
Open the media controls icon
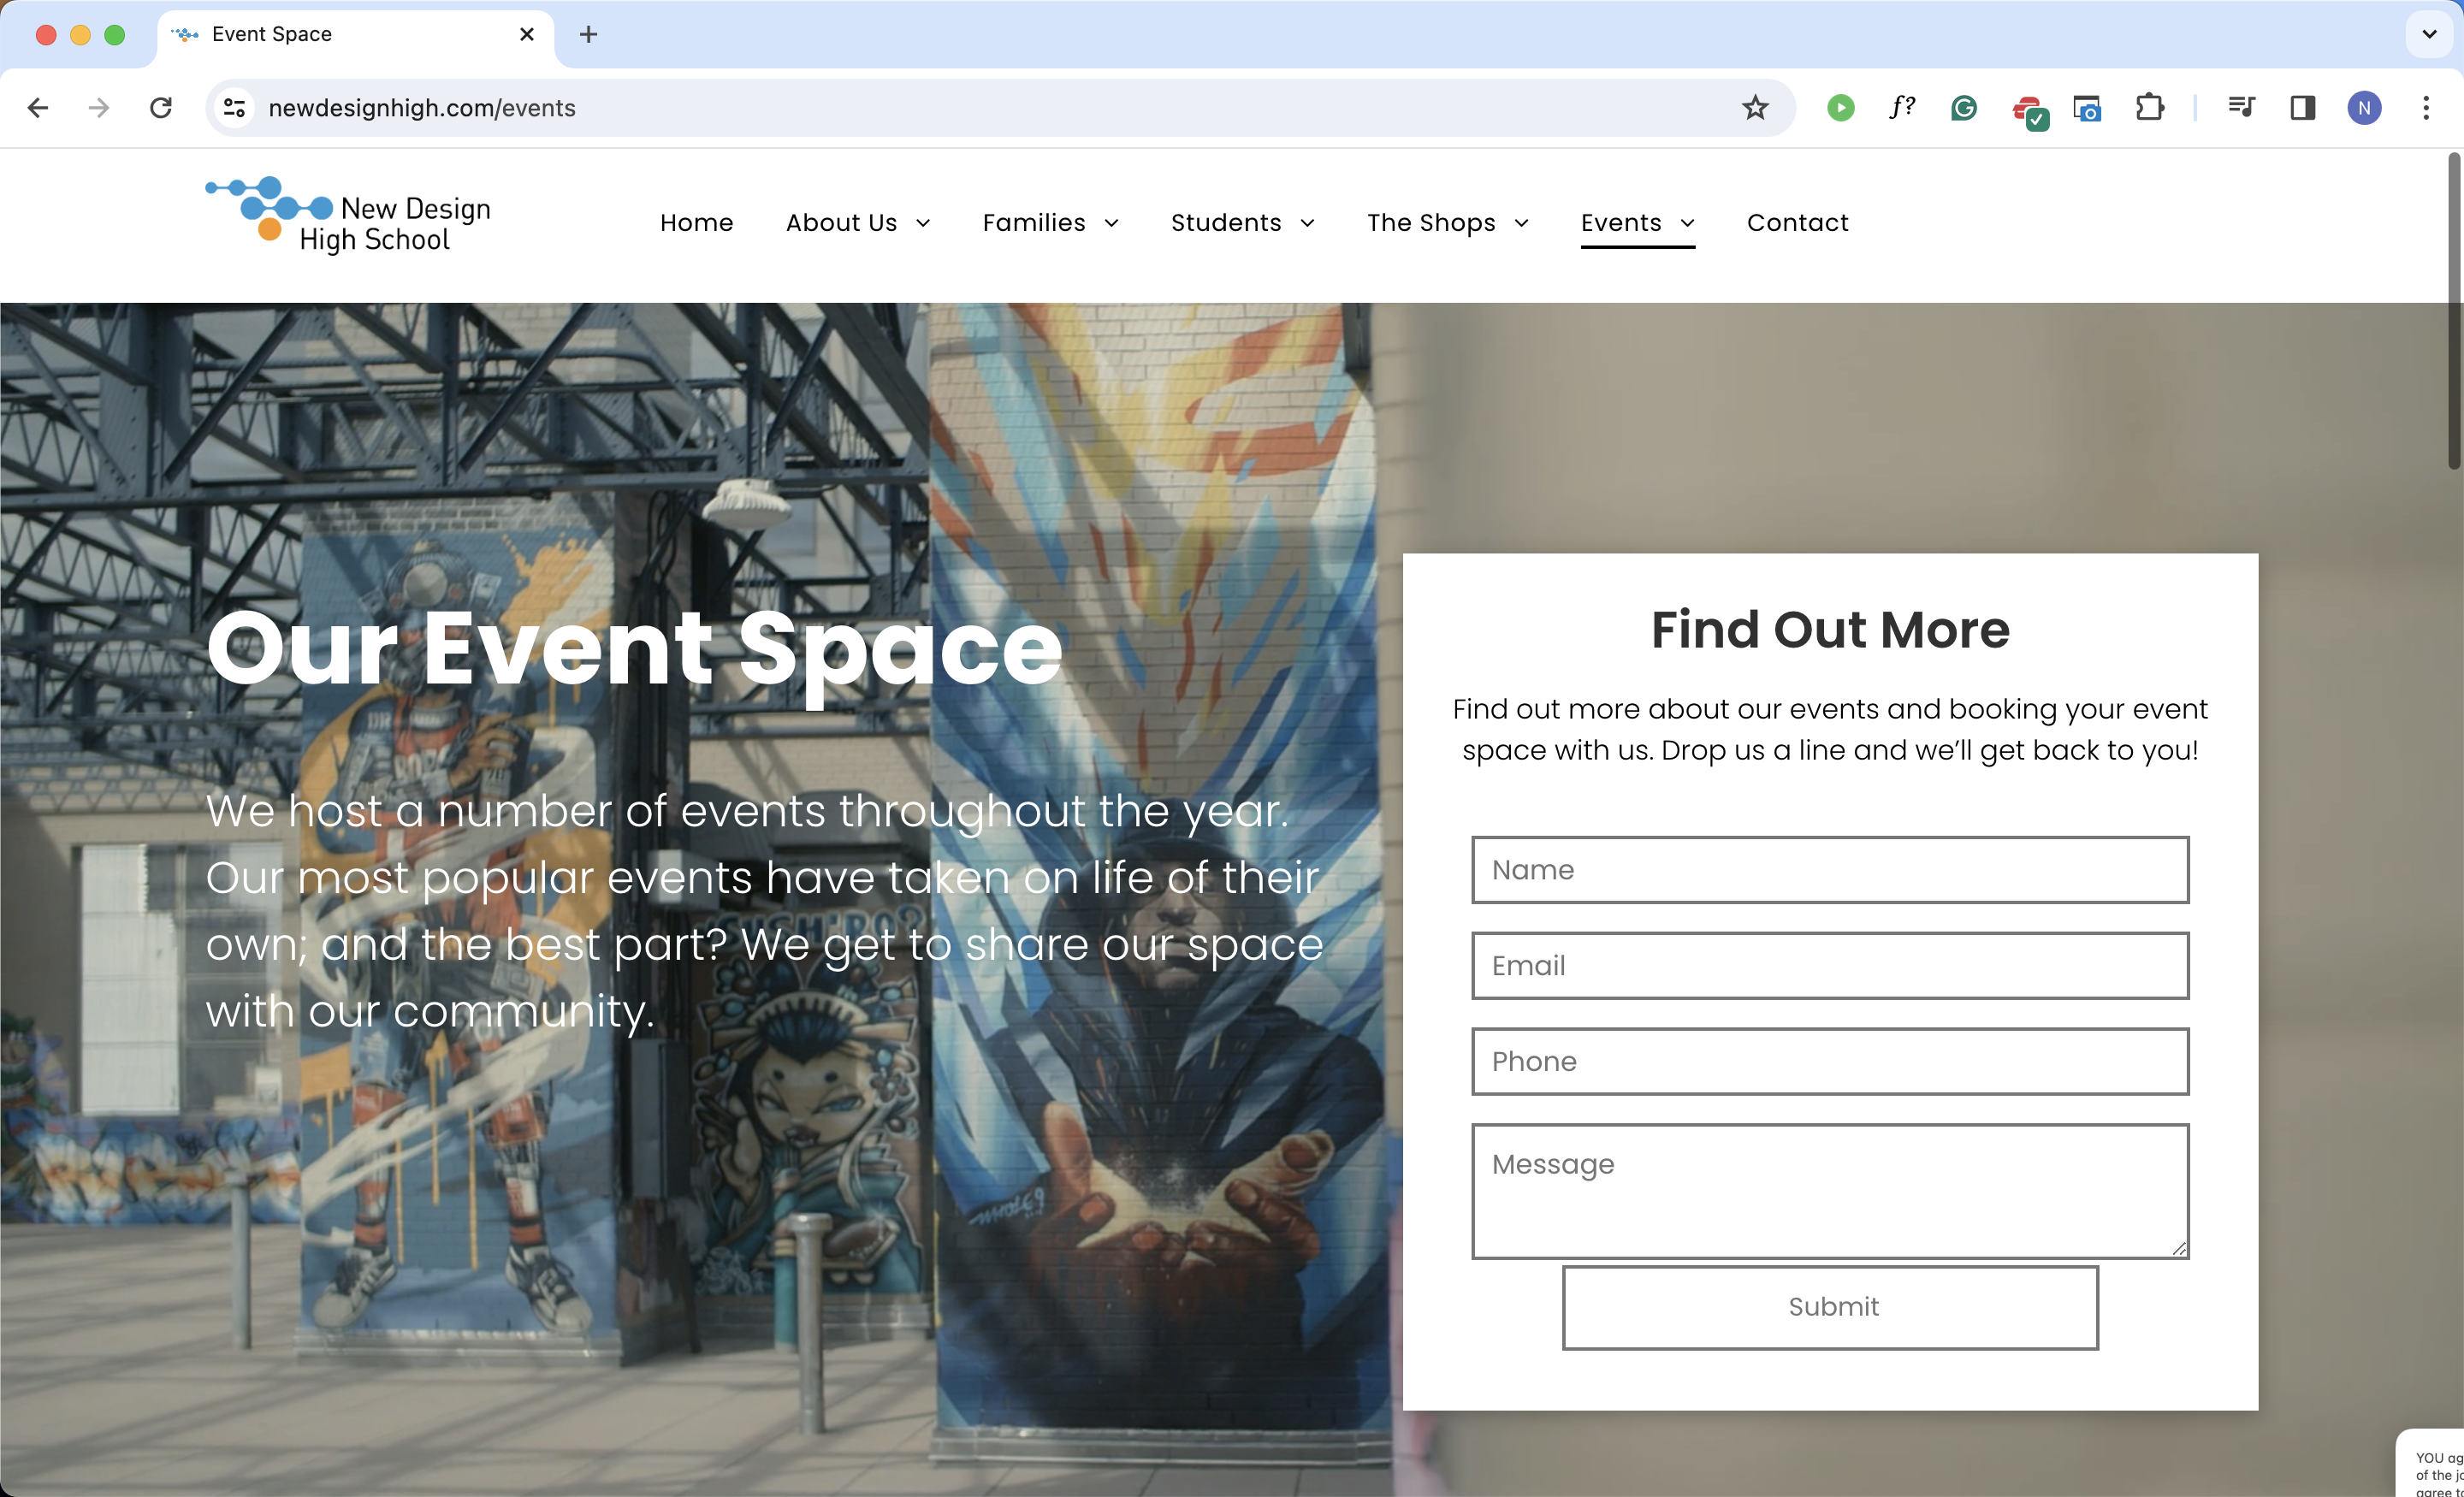click(2241, 107)
